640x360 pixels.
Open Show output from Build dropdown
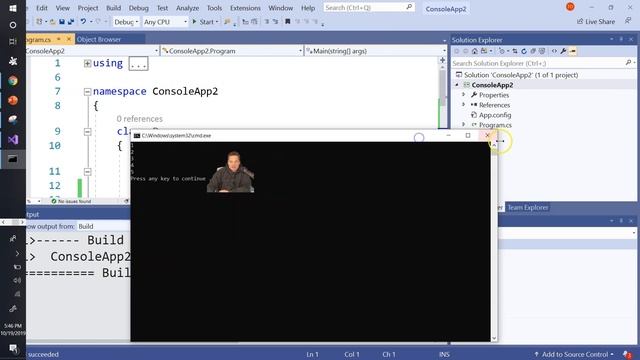click(104, 226)
